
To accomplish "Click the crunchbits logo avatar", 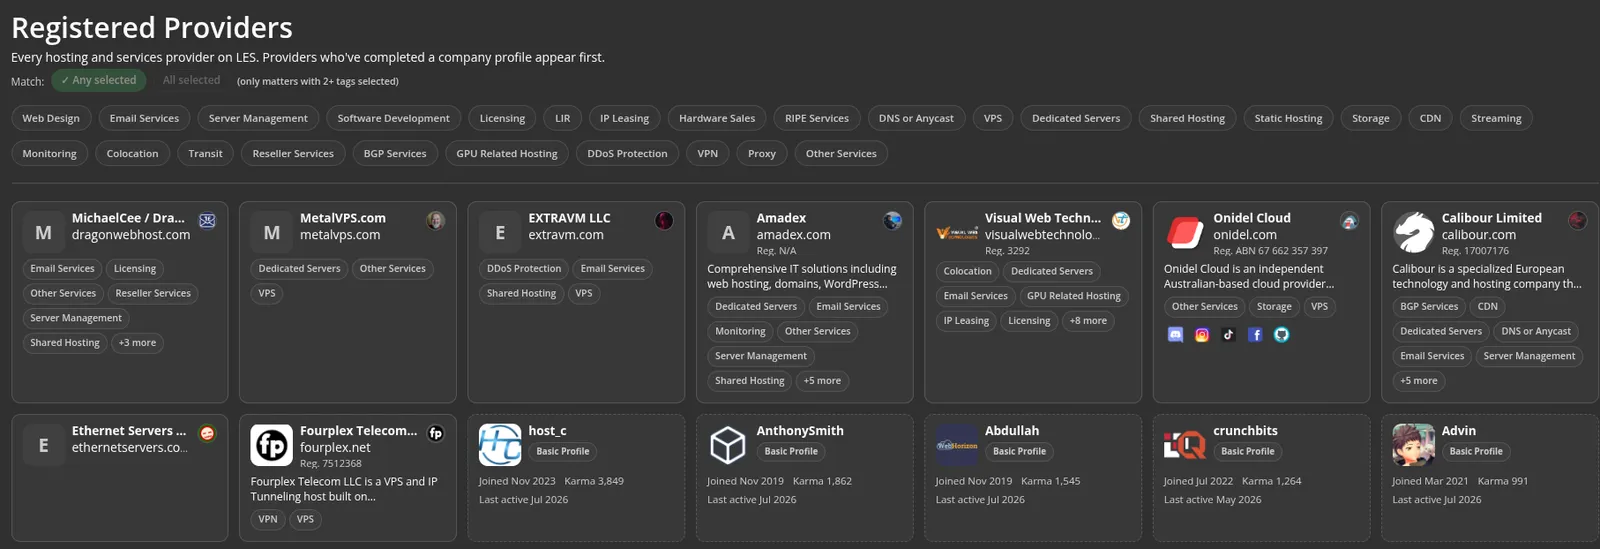I will pos(1185,445).
